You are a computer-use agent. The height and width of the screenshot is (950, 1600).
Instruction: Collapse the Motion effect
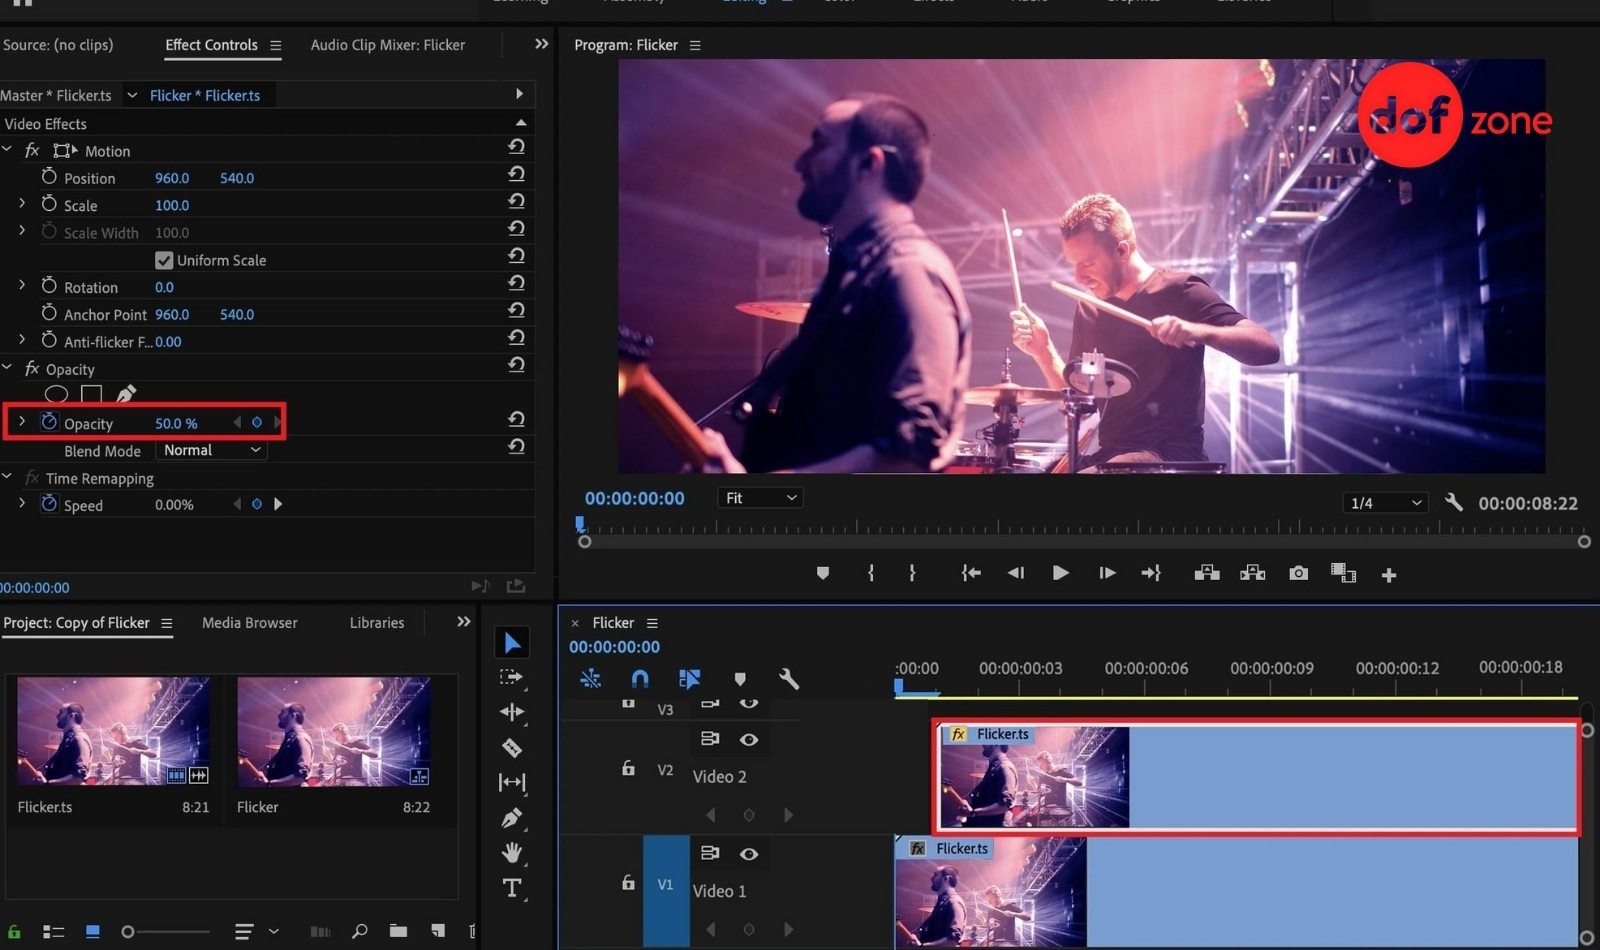point(7,149)
